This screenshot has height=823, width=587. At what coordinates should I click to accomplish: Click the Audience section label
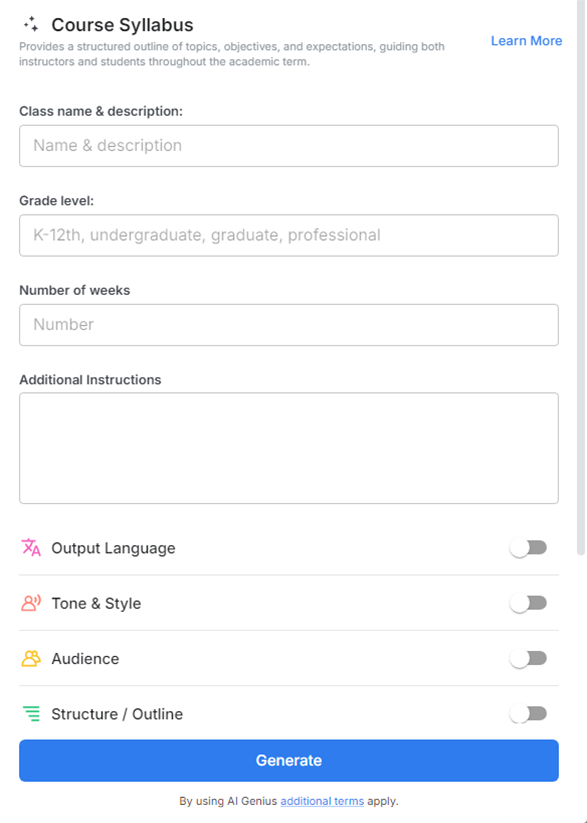[x=83, y=658]
